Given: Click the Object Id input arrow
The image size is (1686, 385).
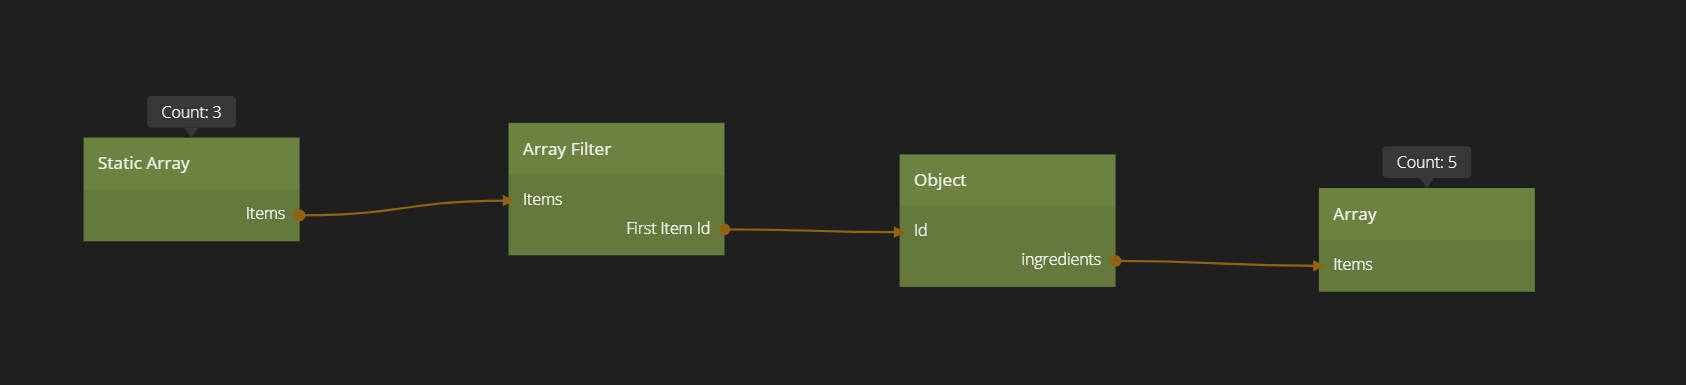Looking at the screenshot, I should (x=898, y=232).
